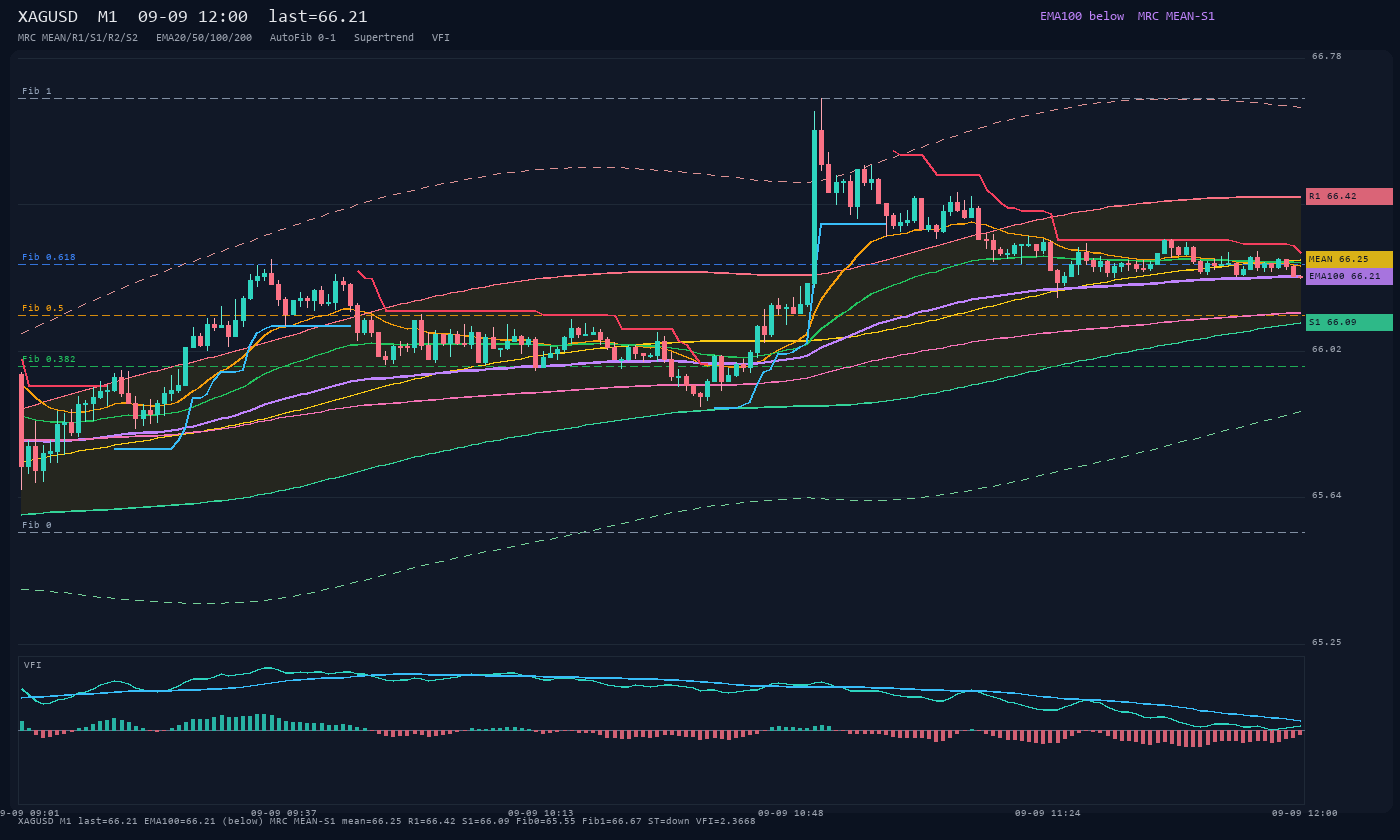Click the 'Fib 0.618' level label

(x=49, y=257)
